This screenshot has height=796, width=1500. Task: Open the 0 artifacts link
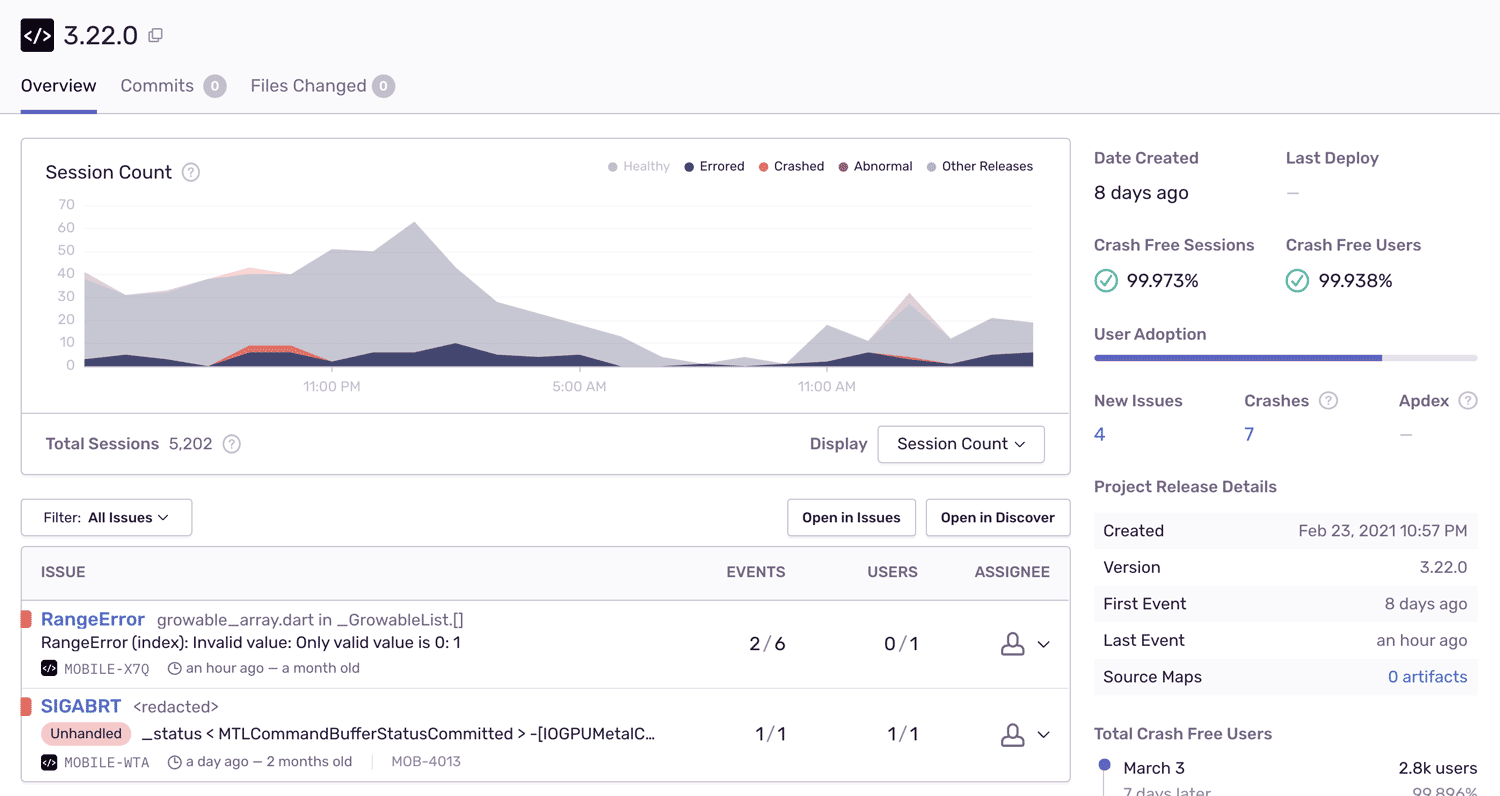(1427, 677)
